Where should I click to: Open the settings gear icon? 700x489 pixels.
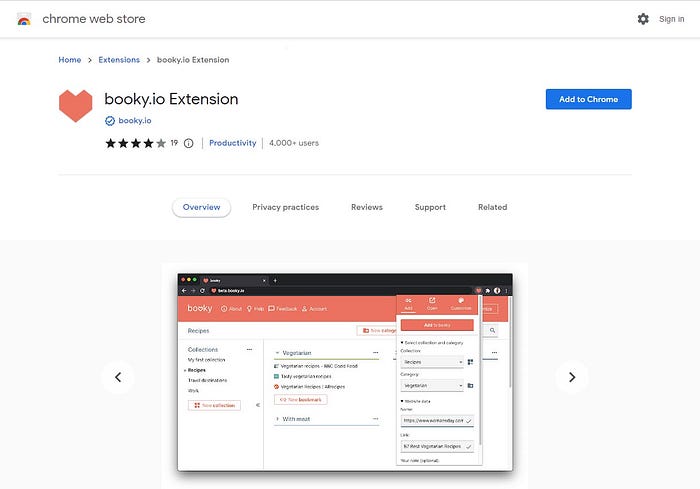click(643, 19)
